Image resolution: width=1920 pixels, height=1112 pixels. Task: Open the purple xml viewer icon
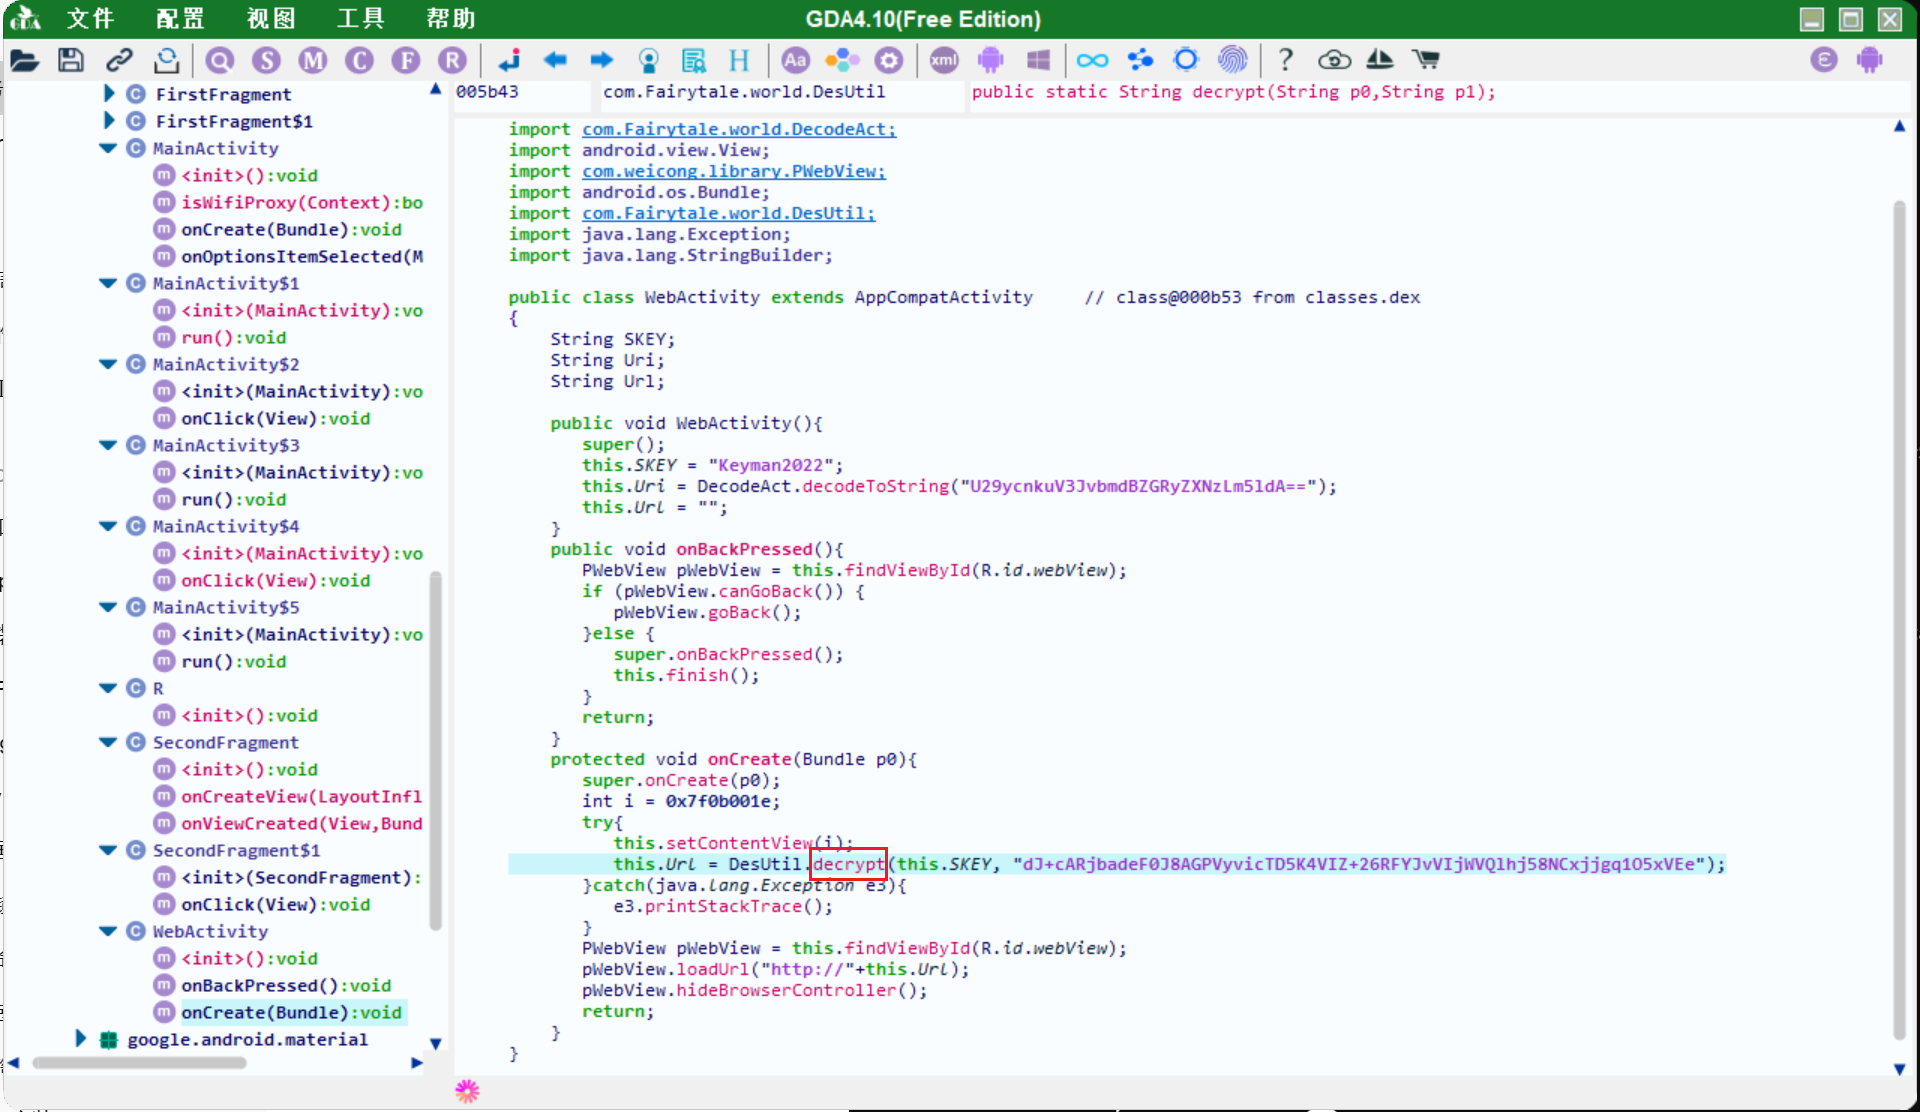pyautogui.click(x=944, y=61)
